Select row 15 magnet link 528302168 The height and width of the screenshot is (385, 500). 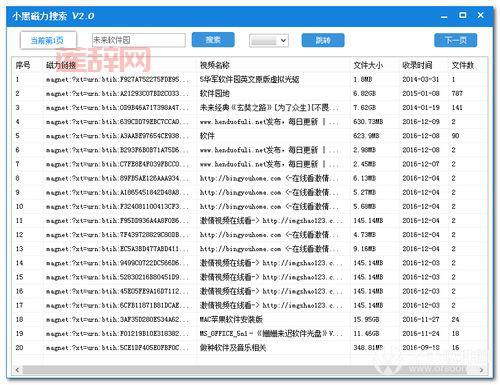pos(118,277)
